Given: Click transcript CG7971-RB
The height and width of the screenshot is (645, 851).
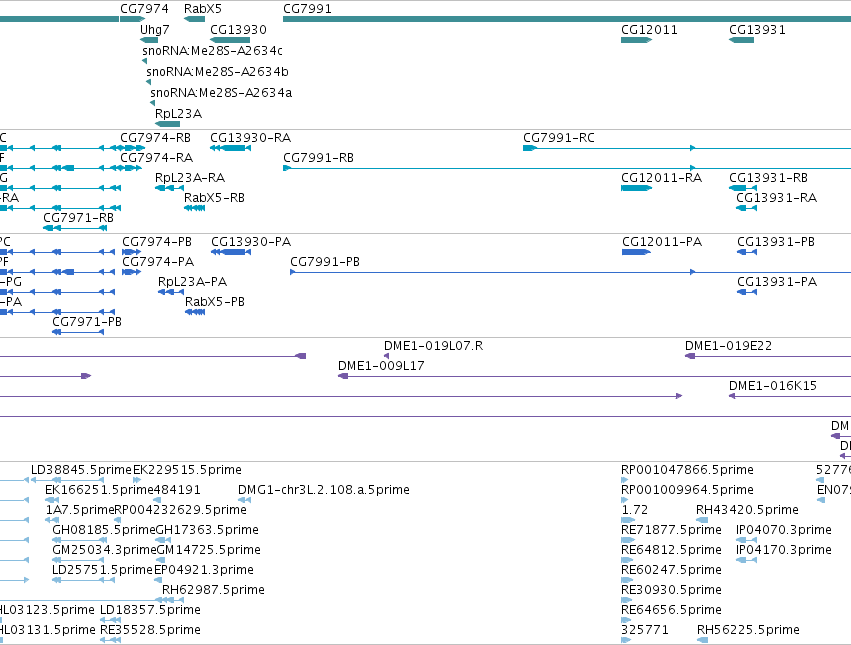Looking at the screenshot, I should [79, 218].
